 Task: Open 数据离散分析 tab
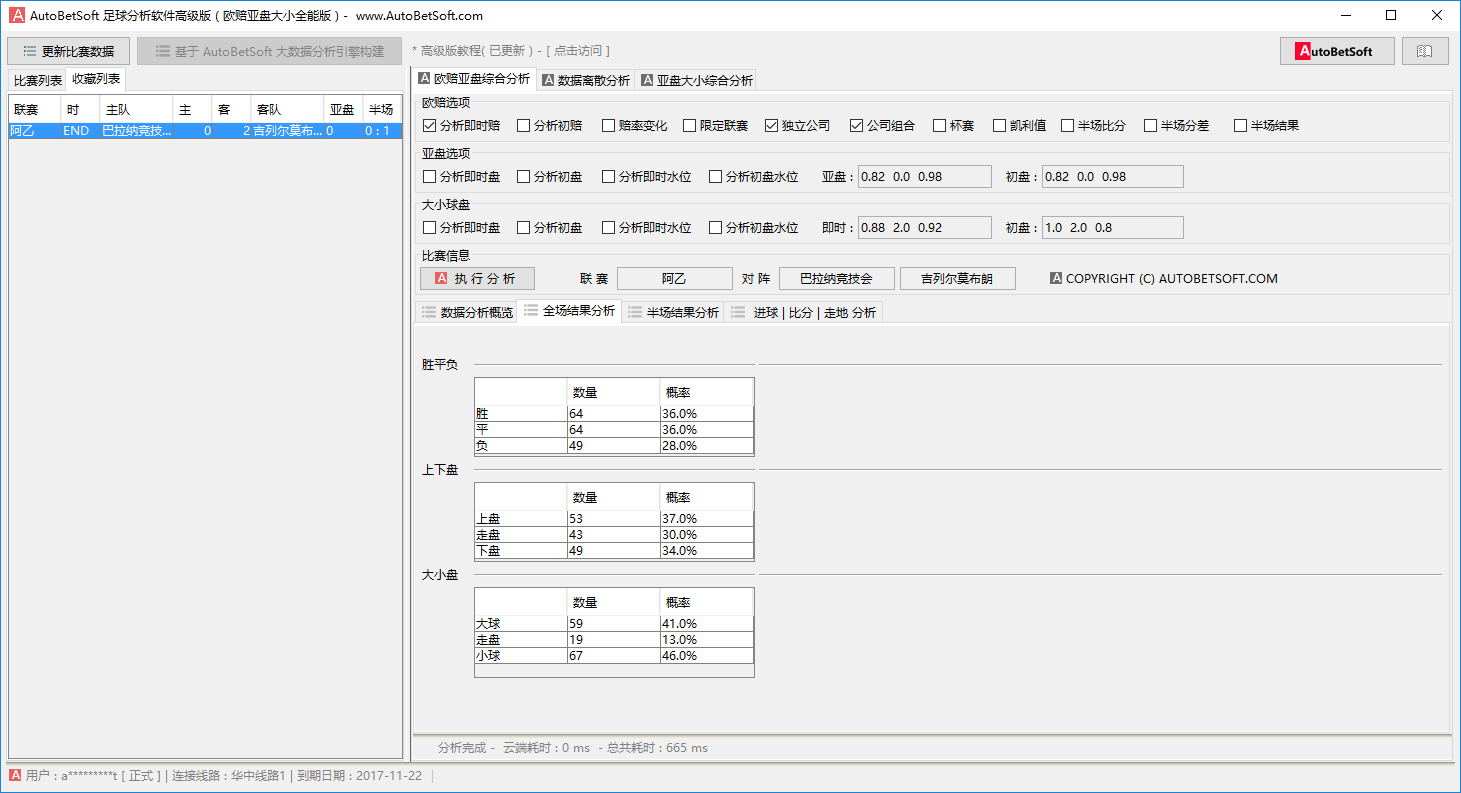(586, 80)
